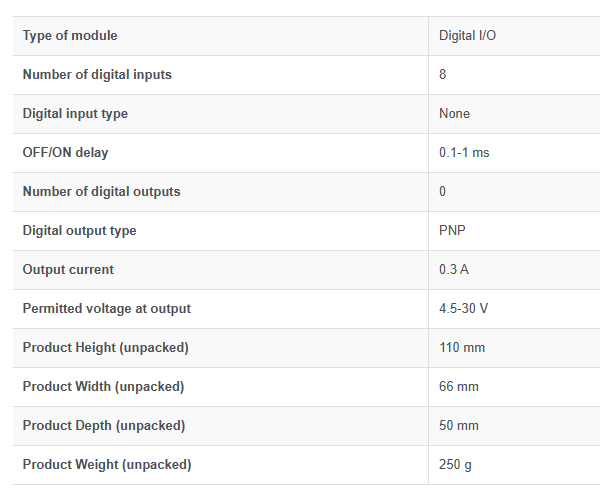
Task: Select the '0.3 A' current value
Action: click(454, 270)
